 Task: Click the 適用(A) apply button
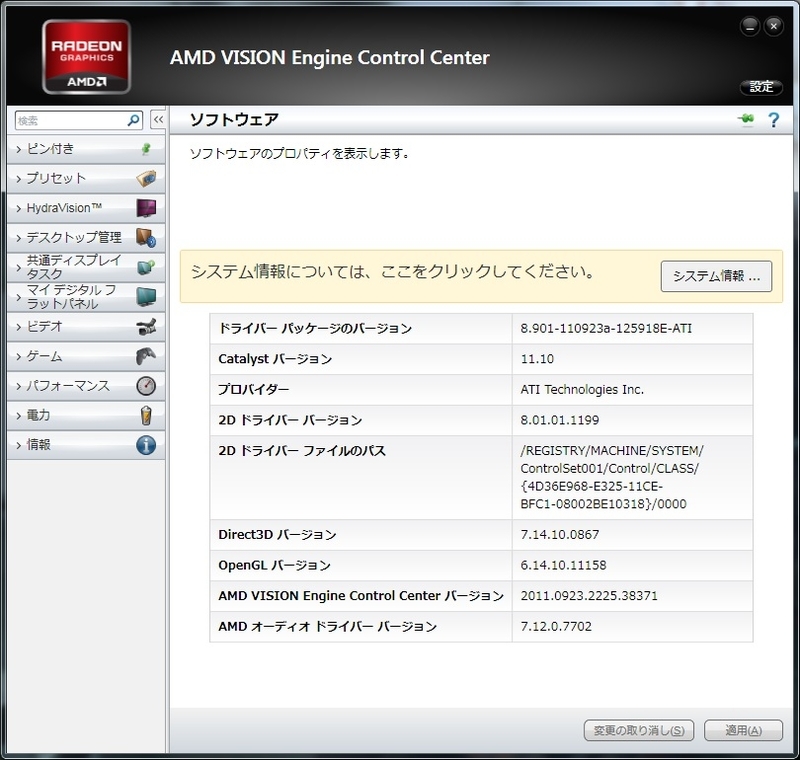[743, 730]
